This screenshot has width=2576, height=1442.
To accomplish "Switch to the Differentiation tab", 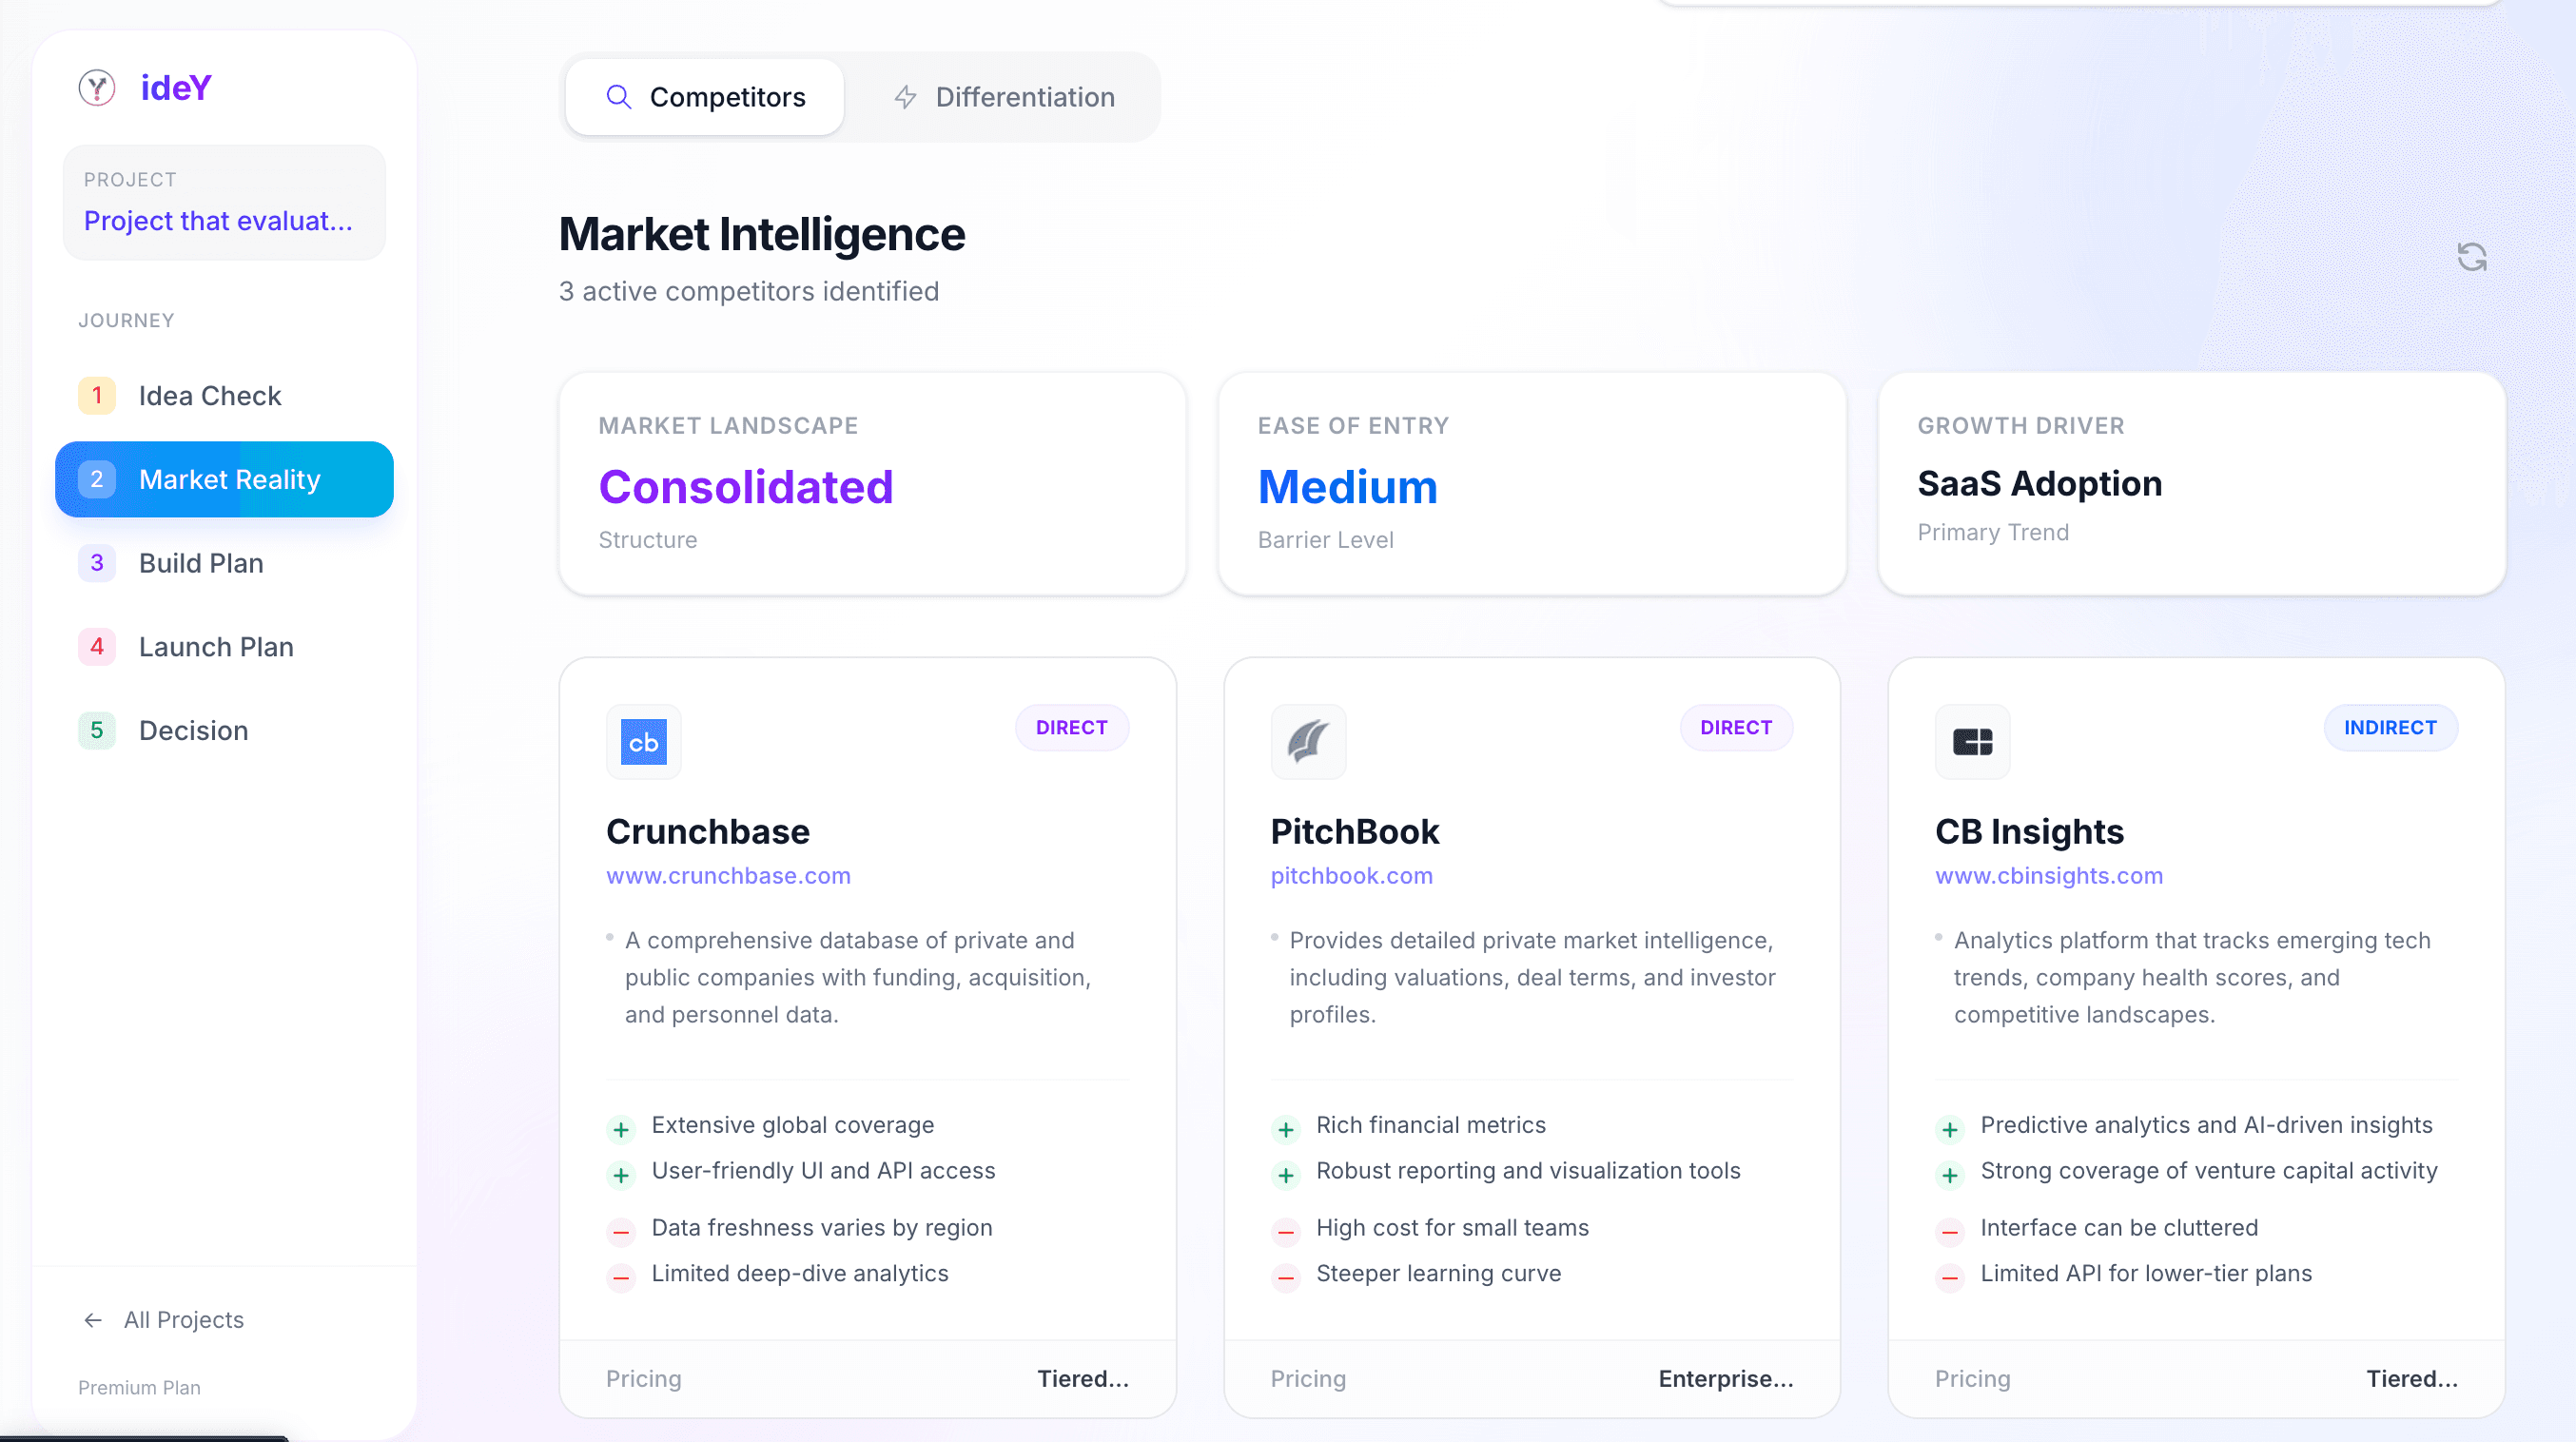I will [1004, 97].
